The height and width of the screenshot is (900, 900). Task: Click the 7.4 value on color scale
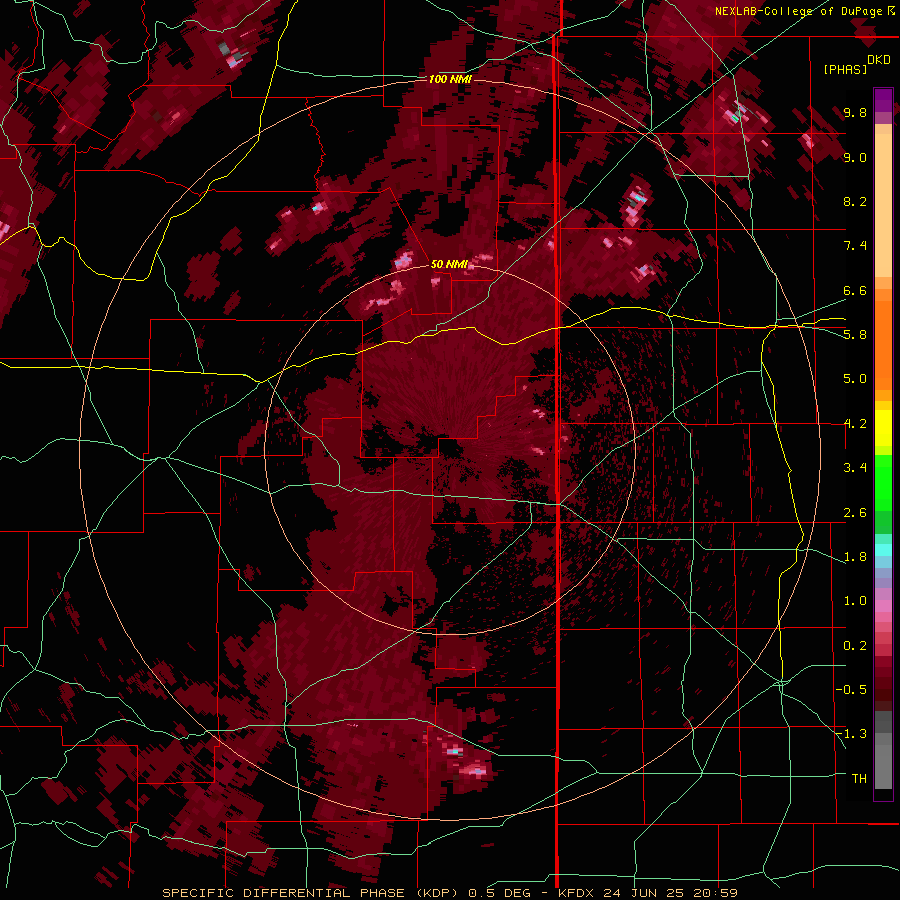coord(855,246)
